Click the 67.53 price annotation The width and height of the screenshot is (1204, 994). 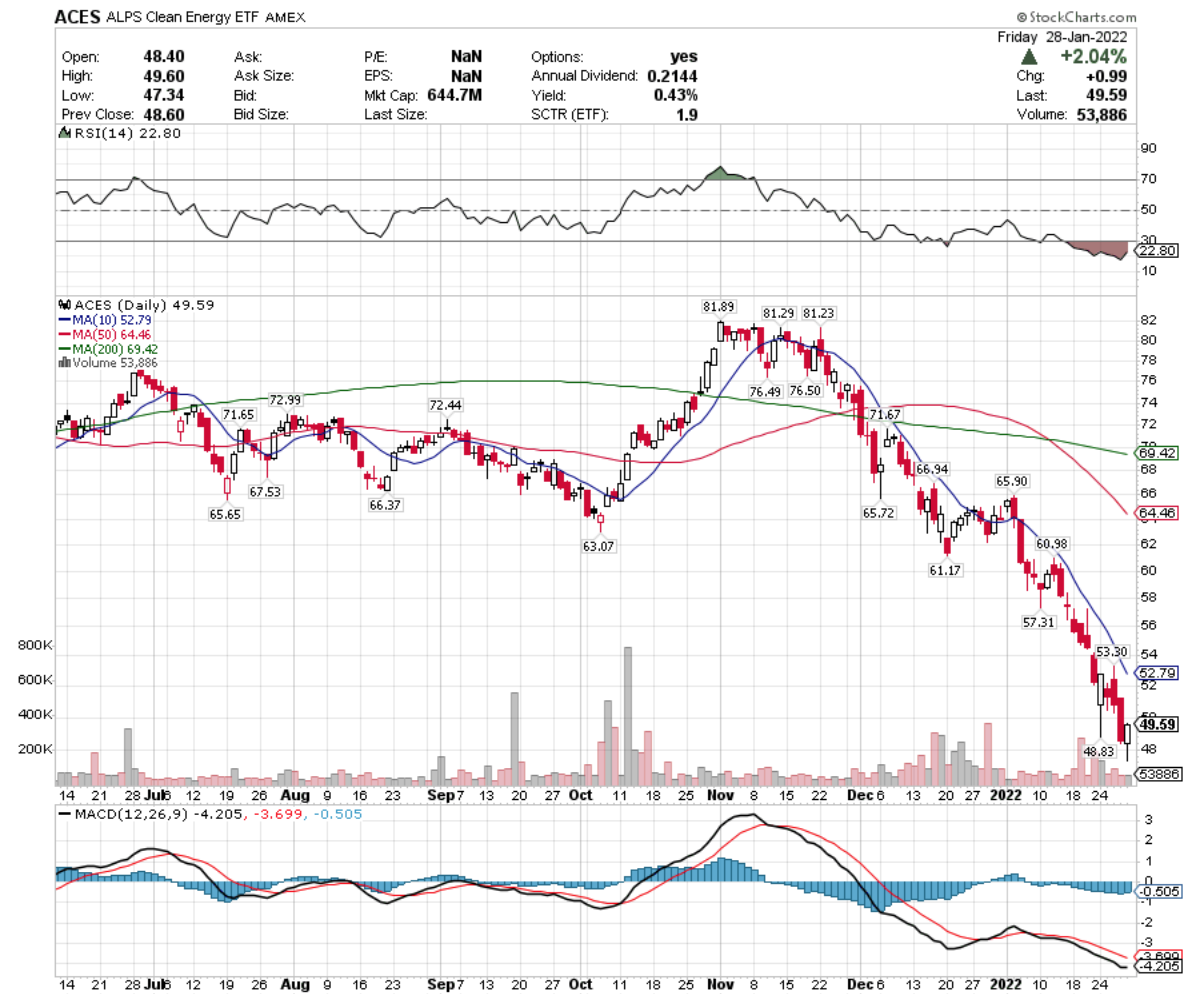266,491
